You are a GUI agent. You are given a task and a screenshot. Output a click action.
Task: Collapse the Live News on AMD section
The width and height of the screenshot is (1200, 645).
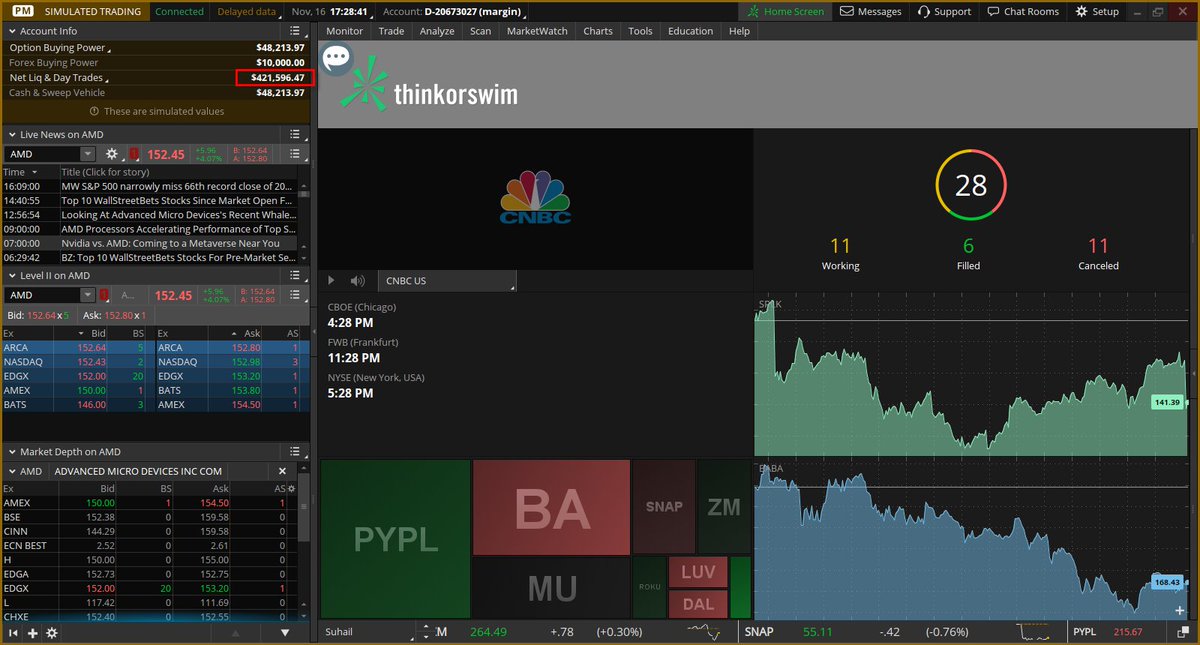11,134
